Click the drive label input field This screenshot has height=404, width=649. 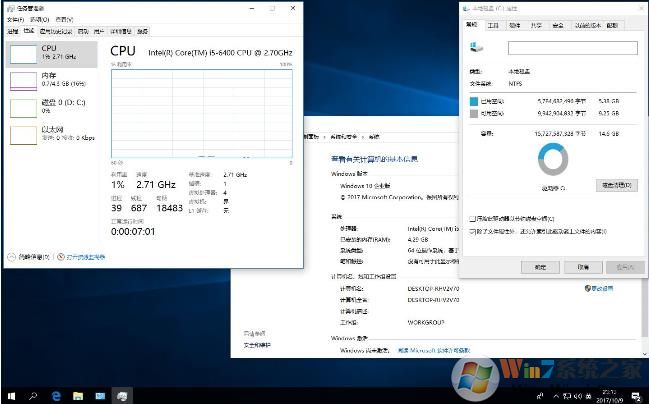pos(573,48)
